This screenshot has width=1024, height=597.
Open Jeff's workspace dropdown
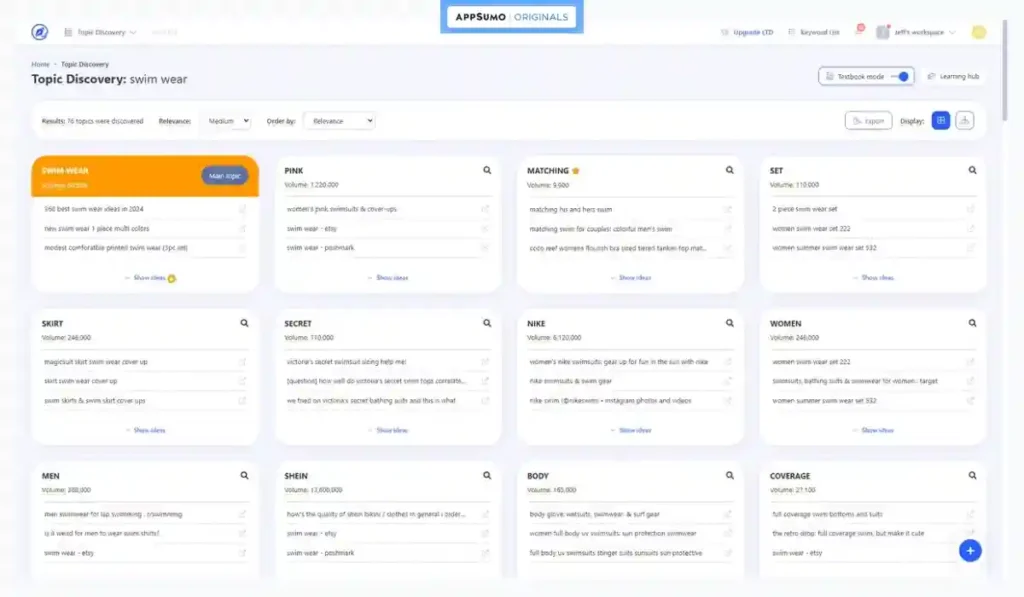(x=917, y=32)
